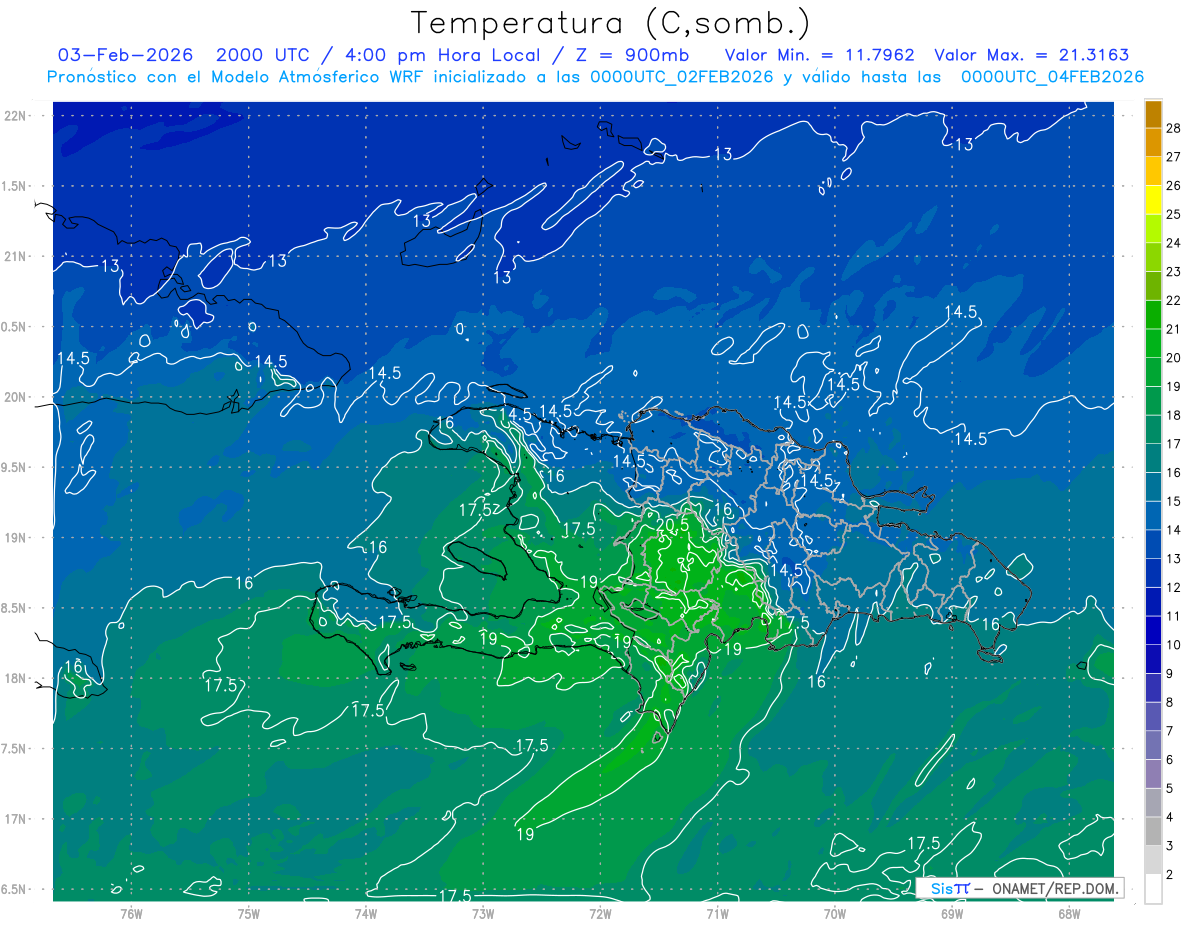
Task: Click the "21" value in the color legend
Action: click(x=1174, y=329)
